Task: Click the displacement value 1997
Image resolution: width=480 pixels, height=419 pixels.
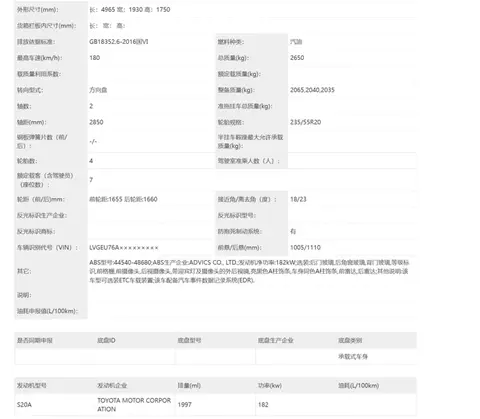Action: point(185,405)
